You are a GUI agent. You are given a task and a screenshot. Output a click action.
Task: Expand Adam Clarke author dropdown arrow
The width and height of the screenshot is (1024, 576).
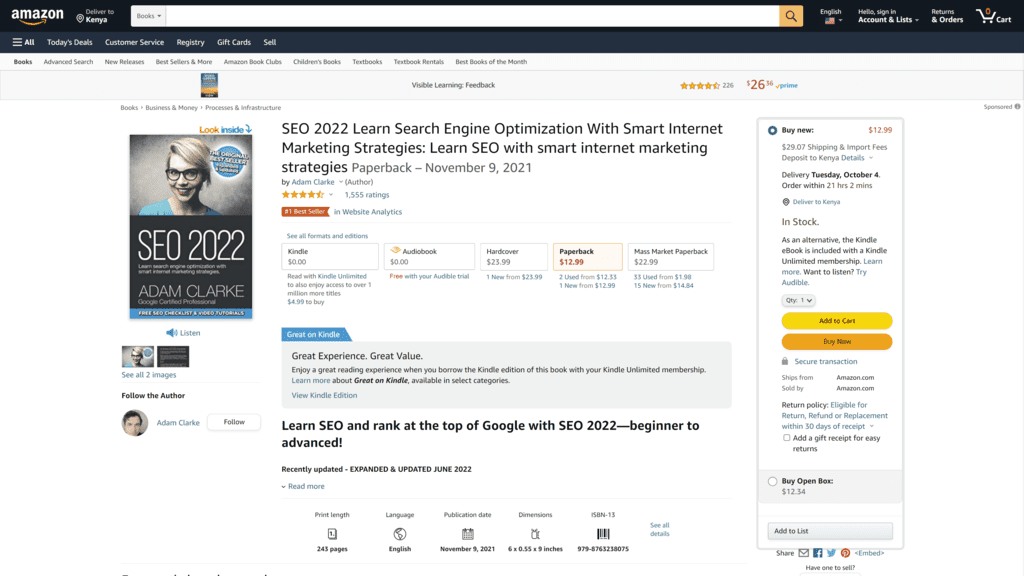340,182
